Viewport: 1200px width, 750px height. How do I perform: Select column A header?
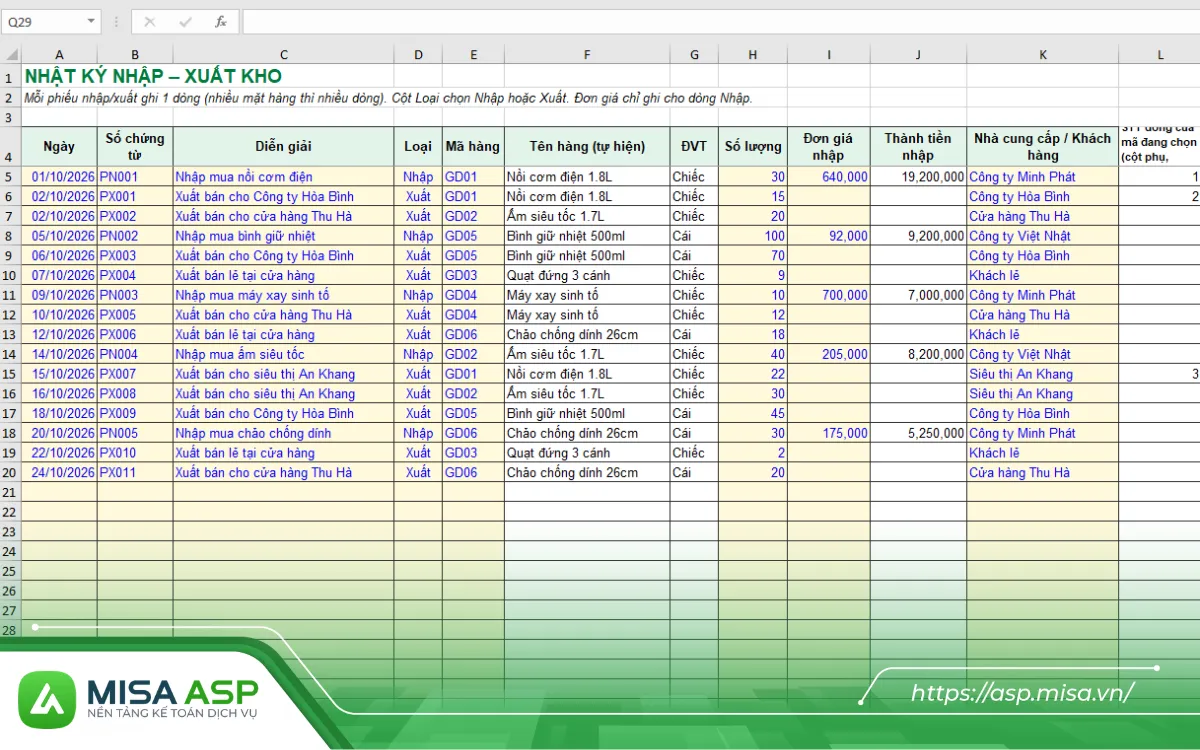point(59,55)
